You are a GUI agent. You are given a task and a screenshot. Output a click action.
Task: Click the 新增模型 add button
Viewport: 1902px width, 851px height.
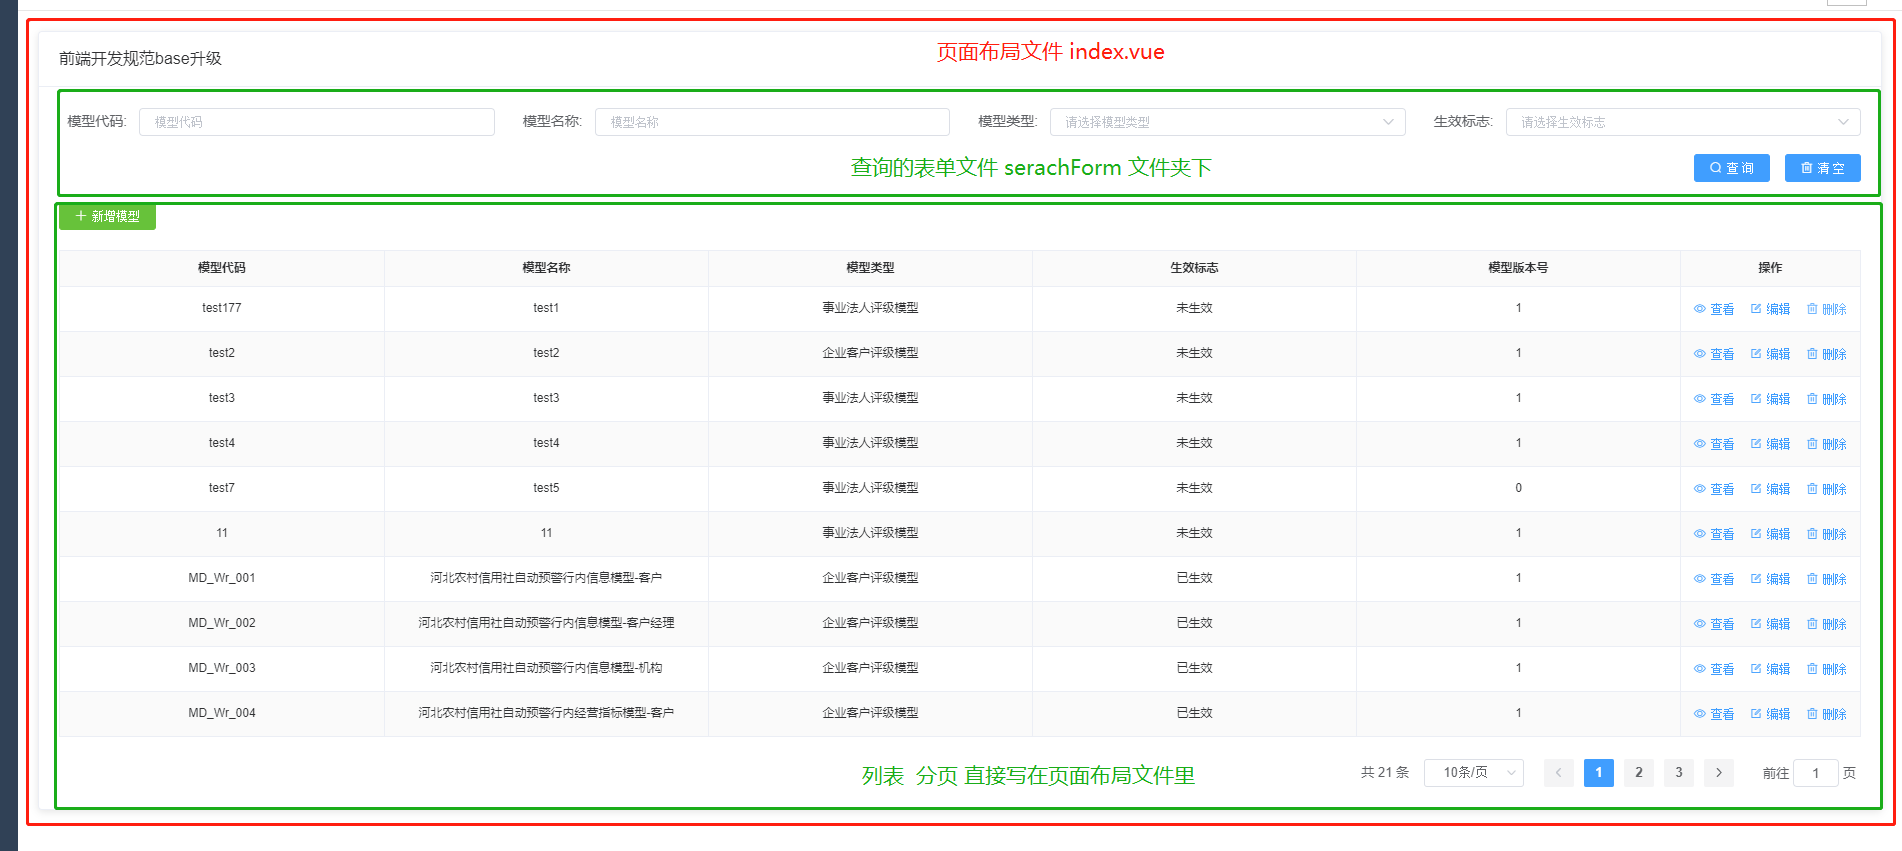point(107,216)
